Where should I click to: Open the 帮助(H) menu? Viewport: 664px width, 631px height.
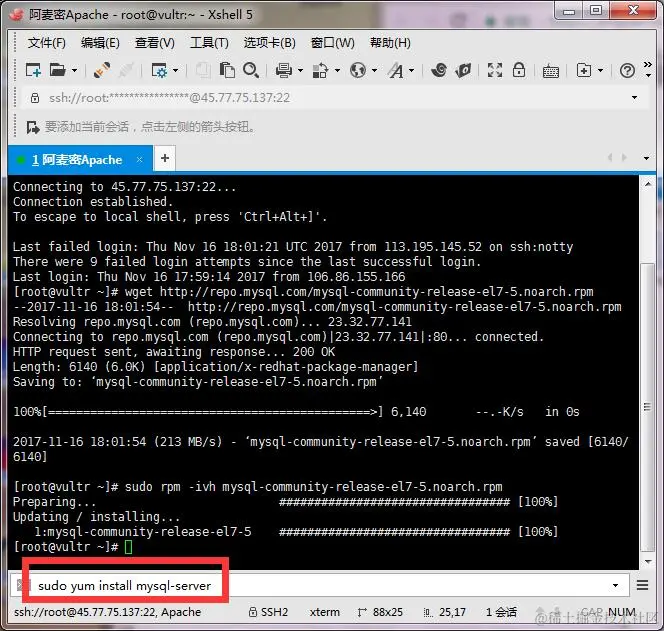click(390, 43)
